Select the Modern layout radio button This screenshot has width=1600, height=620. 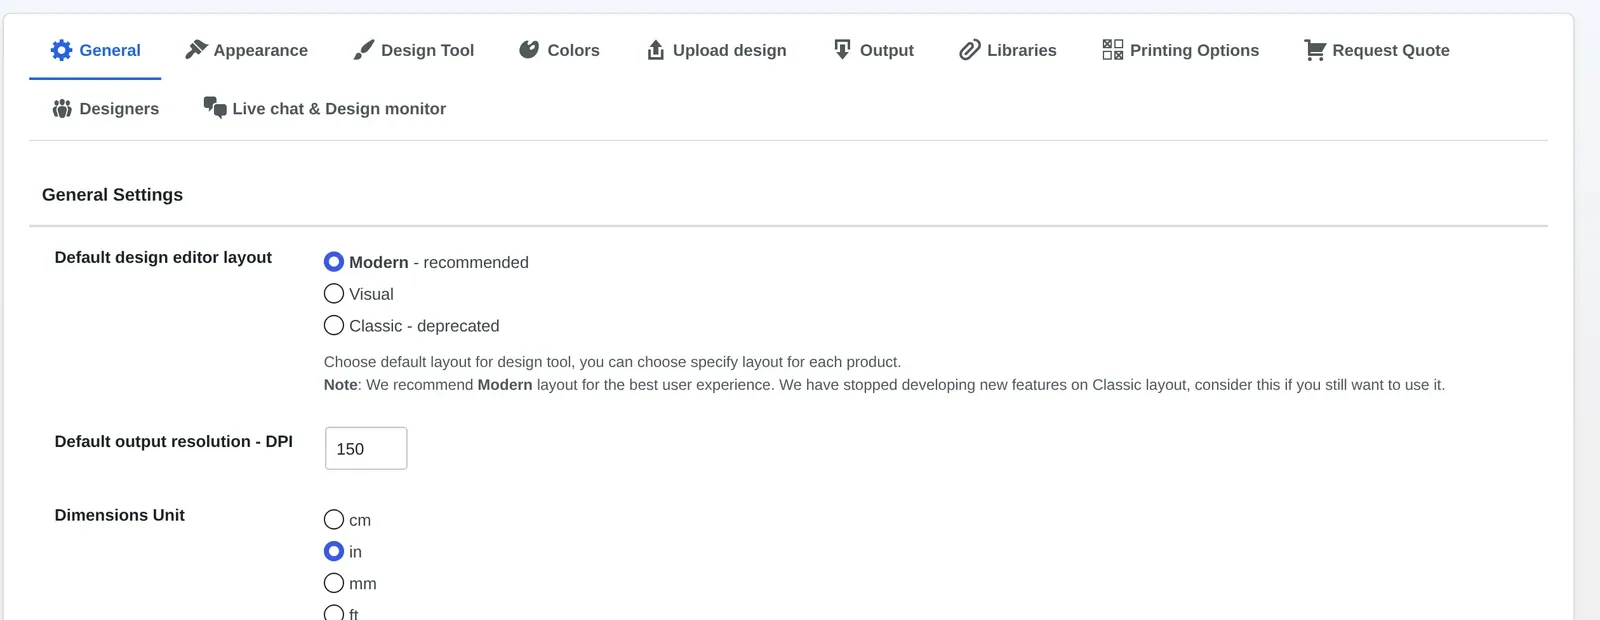[x=334, y=262]
